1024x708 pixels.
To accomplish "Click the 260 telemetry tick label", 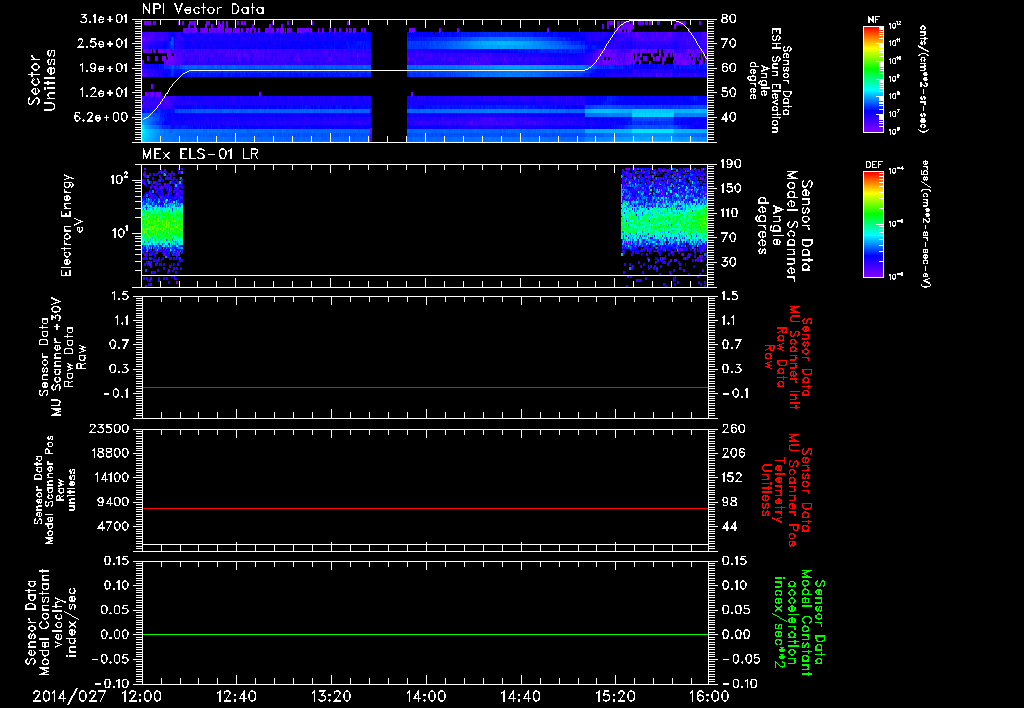I will 733,428.
